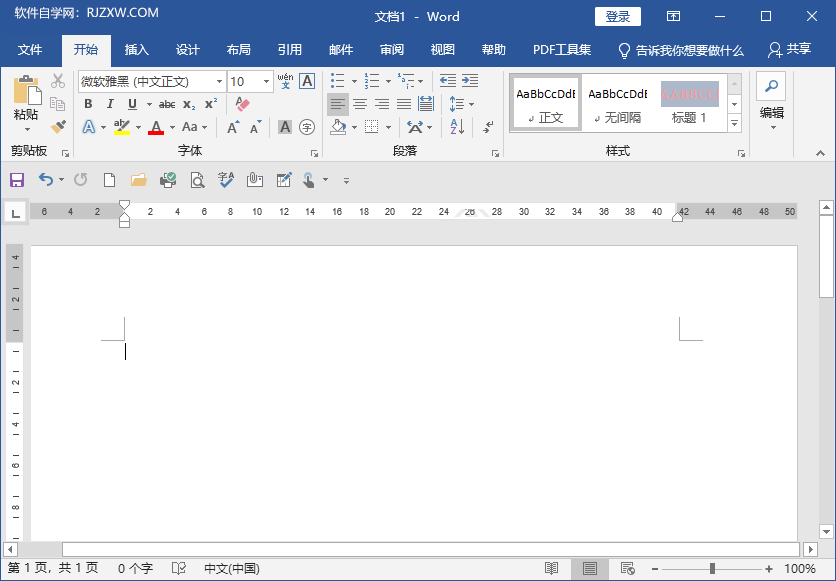Apply the 无间隔 style

pyautogui.click(x=617, y=103)
